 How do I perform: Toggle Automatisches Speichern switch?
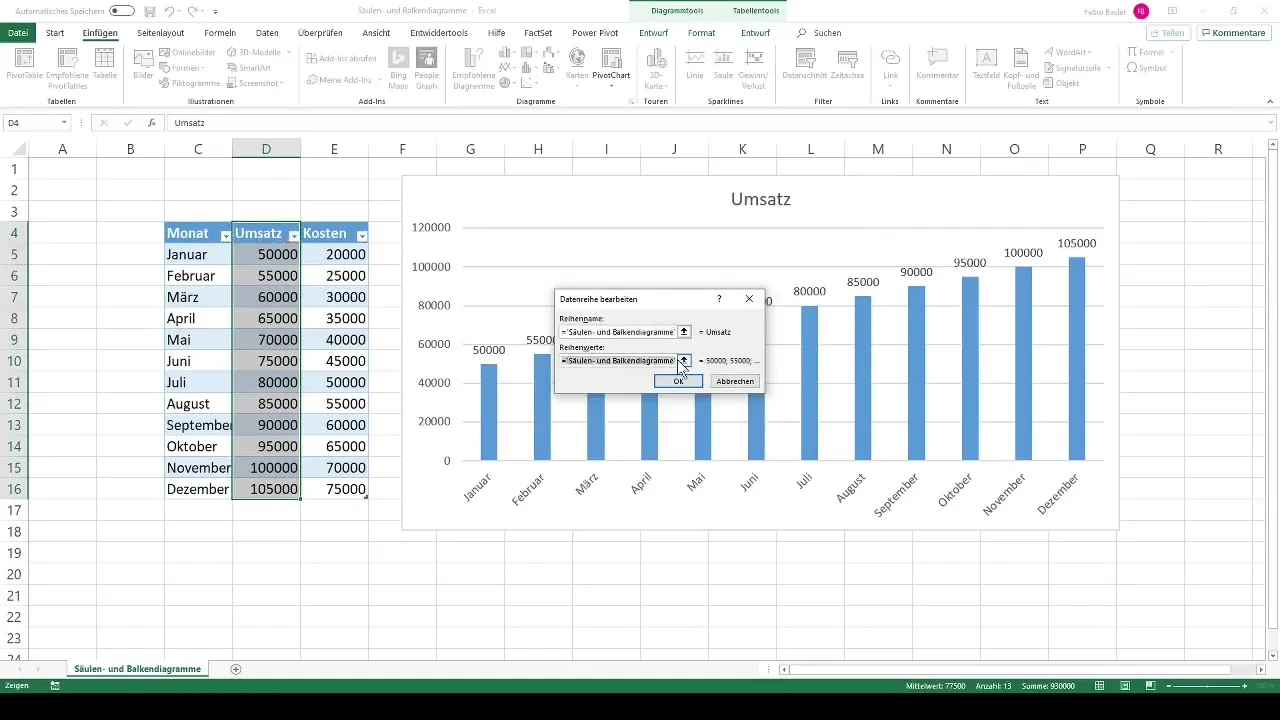[x=122, y=10]
